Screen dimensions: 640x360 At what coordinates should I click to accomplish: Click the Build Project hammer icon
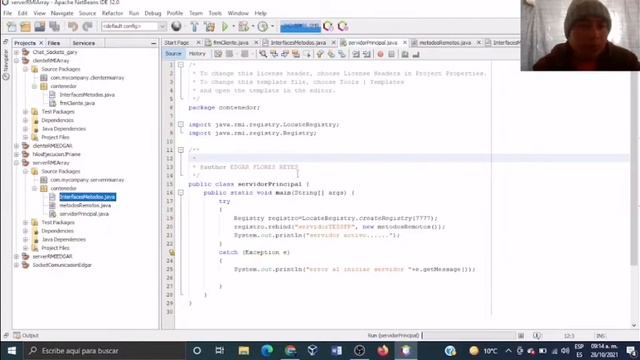[x=194, y=27]
